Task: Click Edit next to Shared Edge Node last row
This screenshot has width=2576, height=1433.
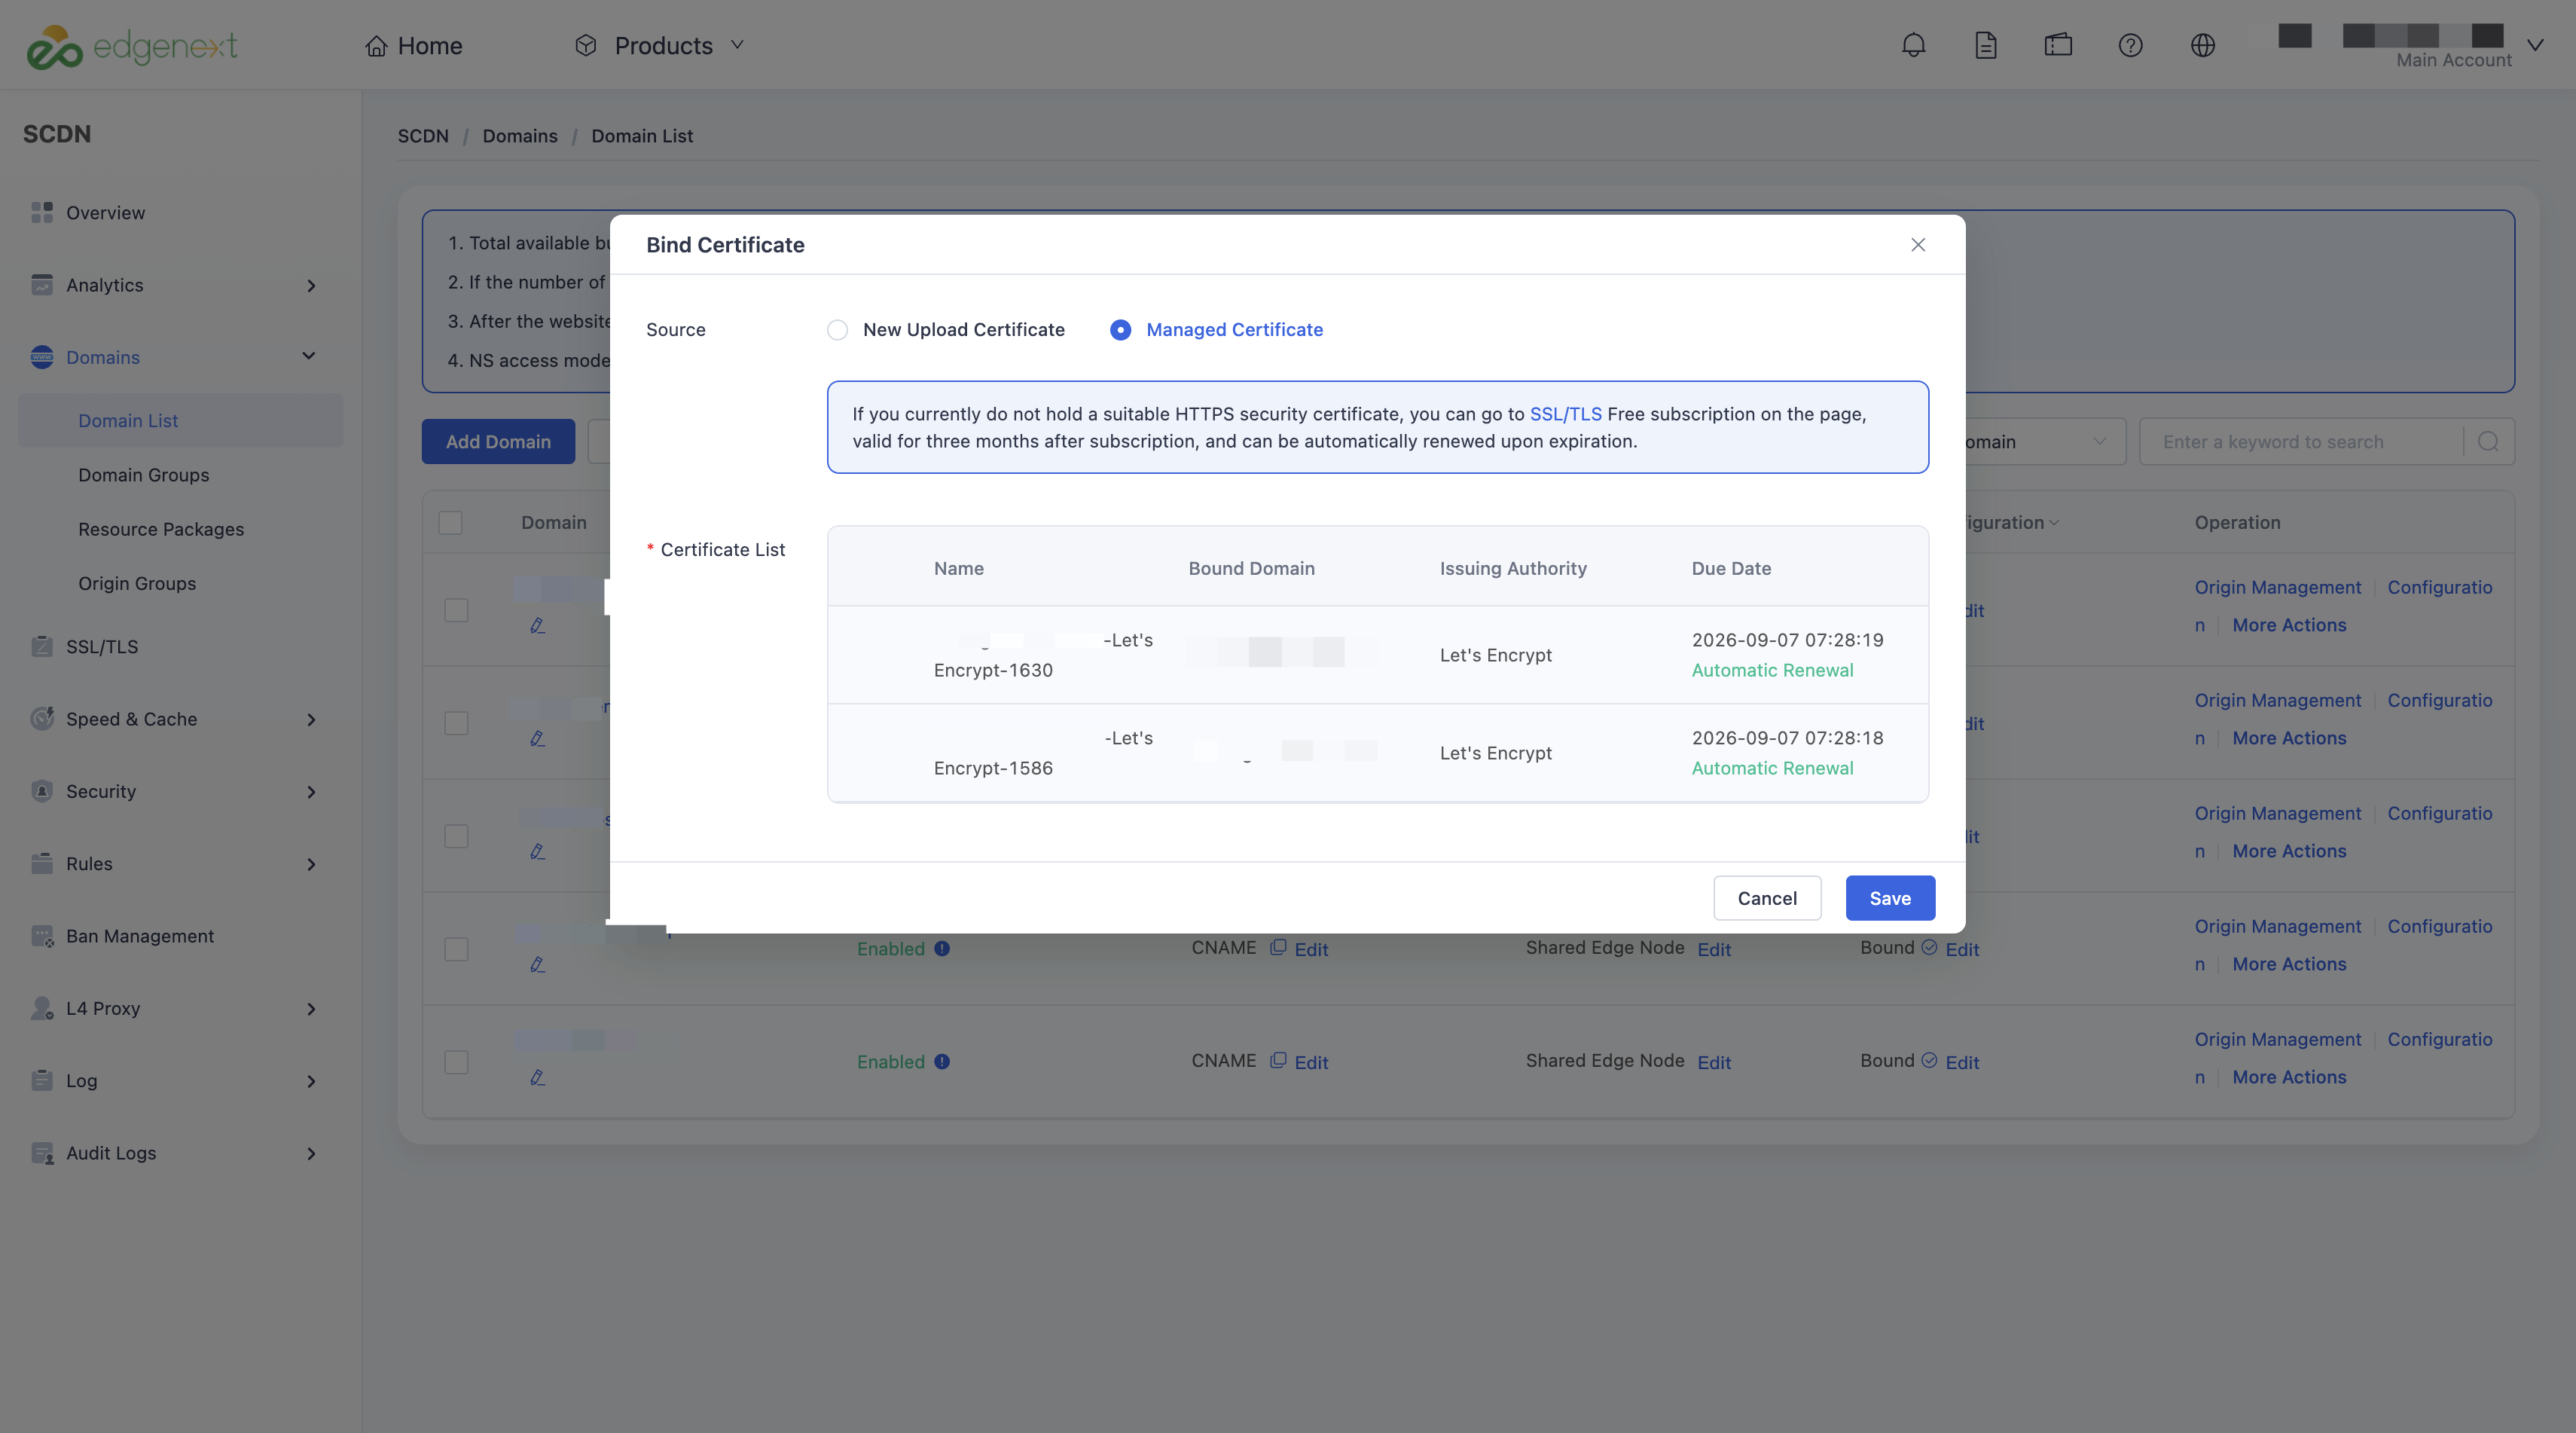Action: 1714,1062
